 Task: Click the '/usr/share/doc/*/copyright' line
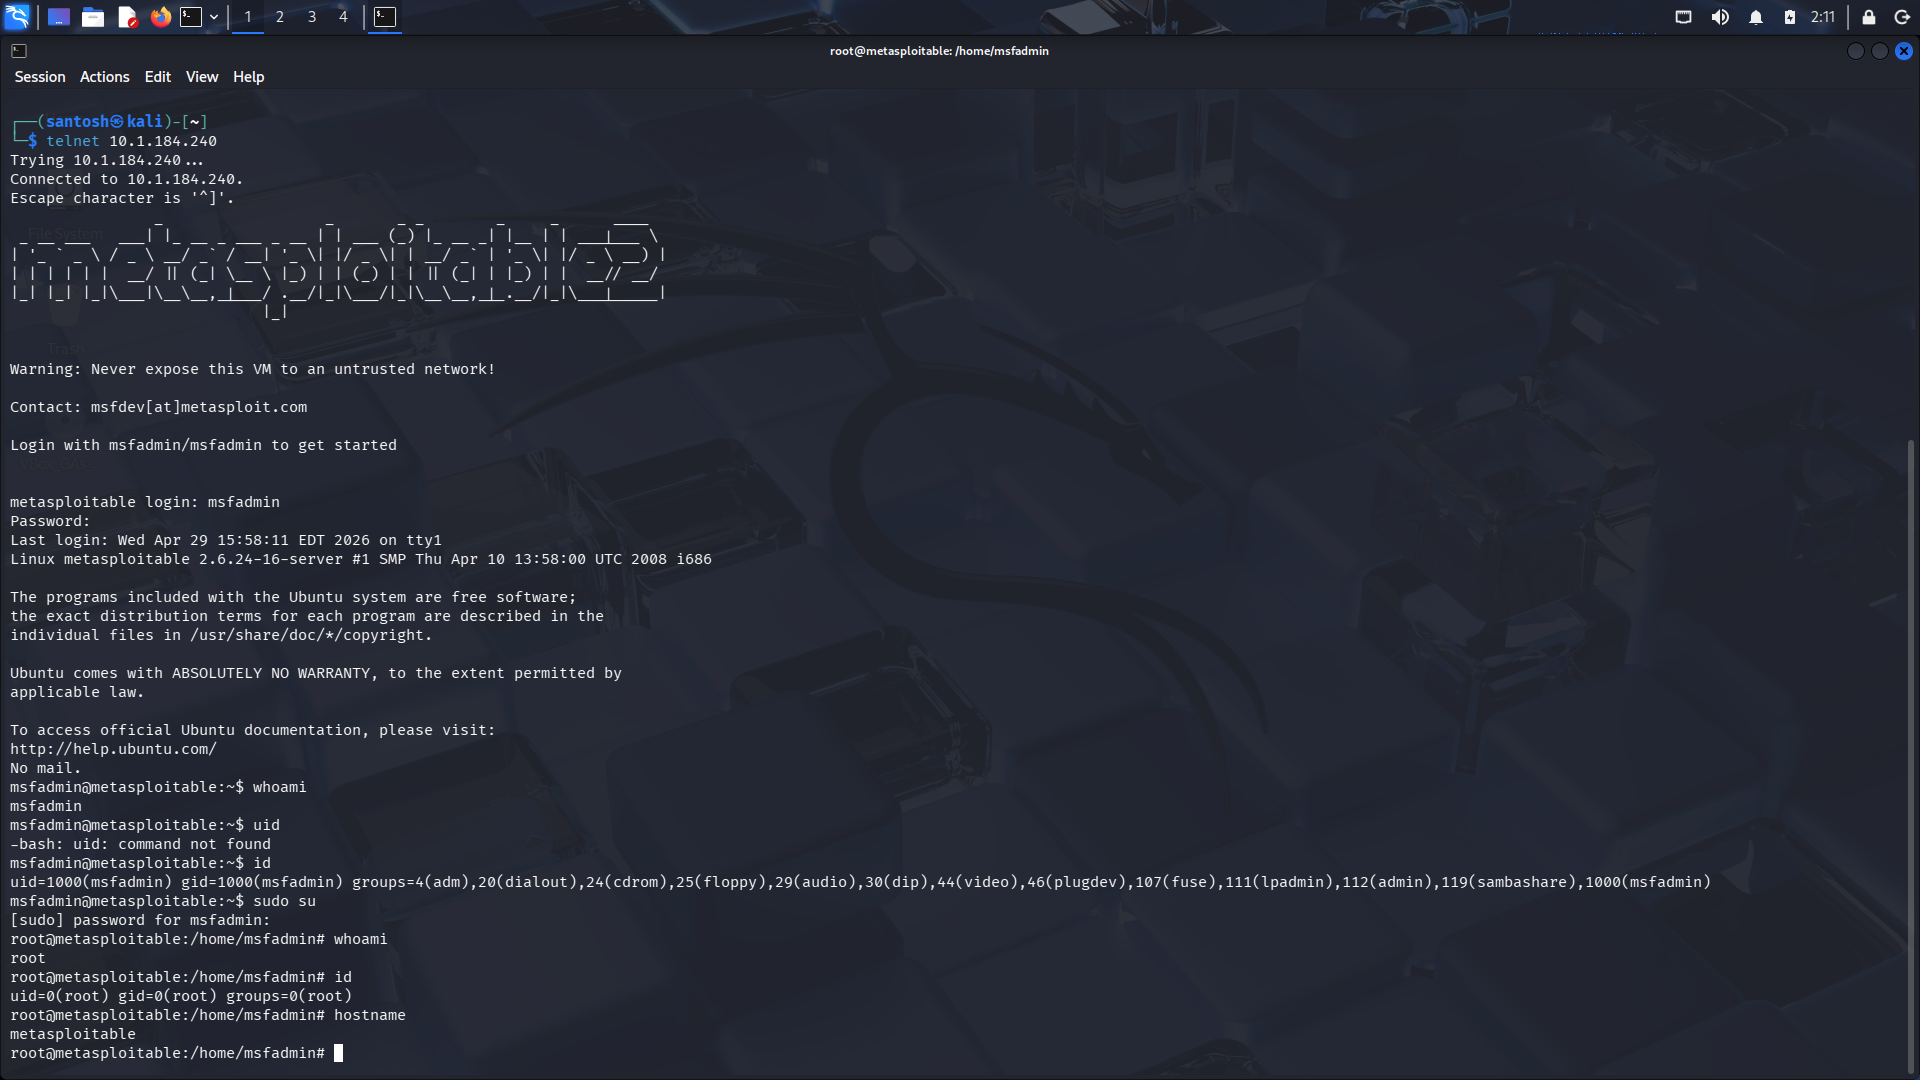(x=221, y=636)
